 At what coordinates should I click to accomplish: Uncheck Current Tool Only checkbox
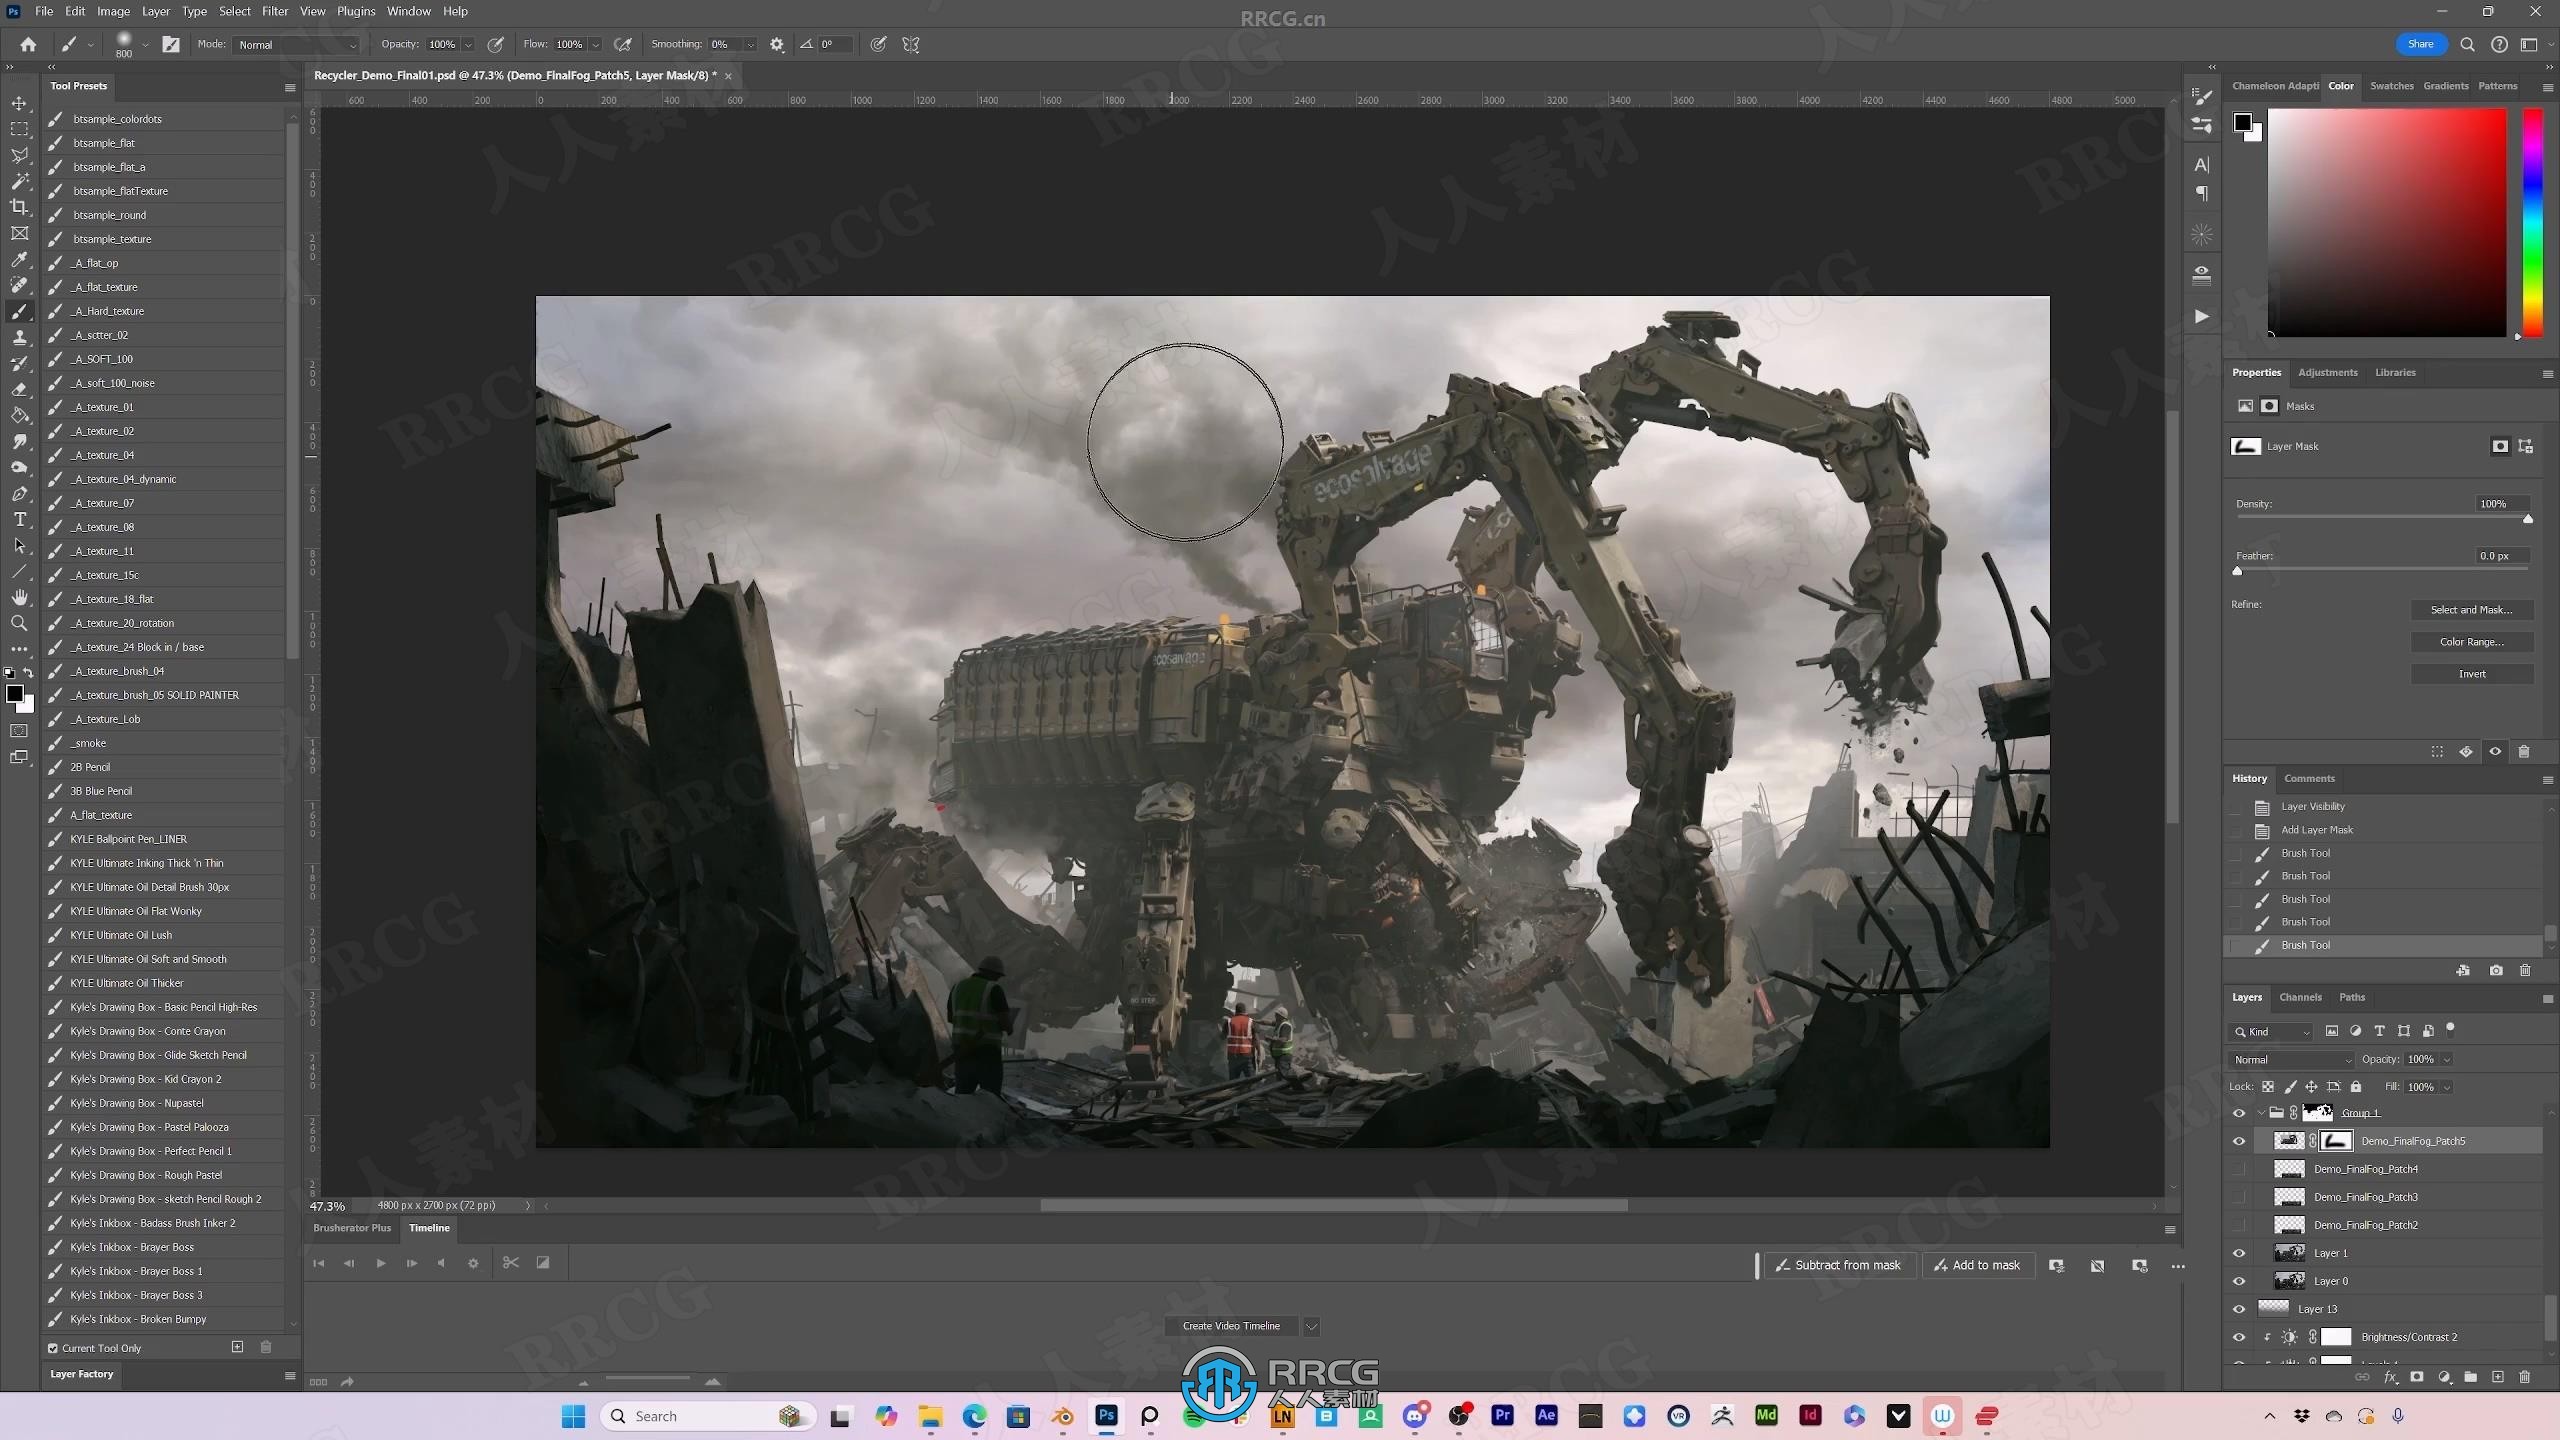(53, 1348)
